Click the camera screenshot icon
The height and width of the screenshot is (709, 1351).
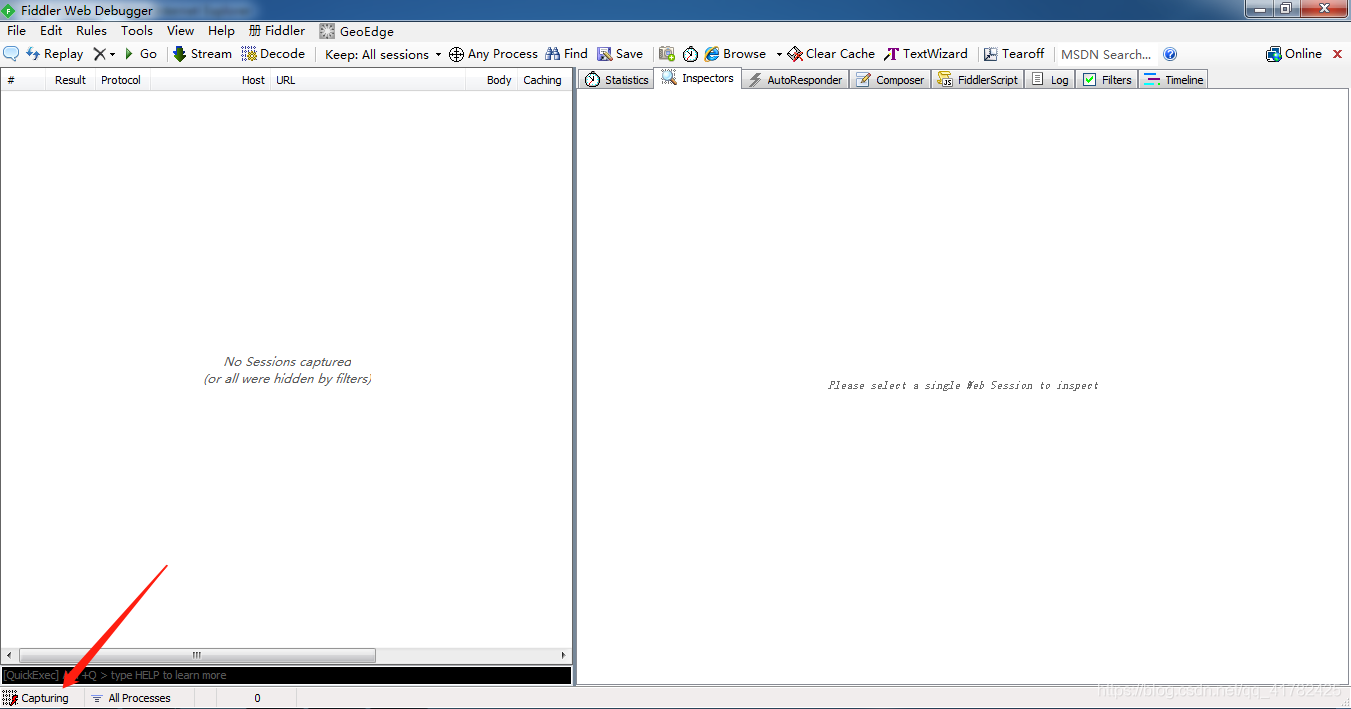tap(667, 54)
